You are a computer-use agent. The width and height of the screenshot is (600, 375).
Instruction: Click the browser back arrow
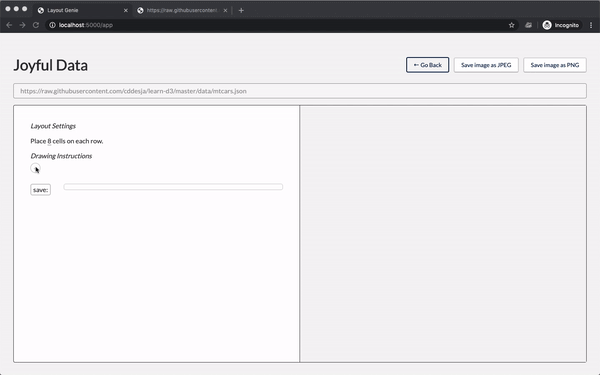click(x=9, y=25)
